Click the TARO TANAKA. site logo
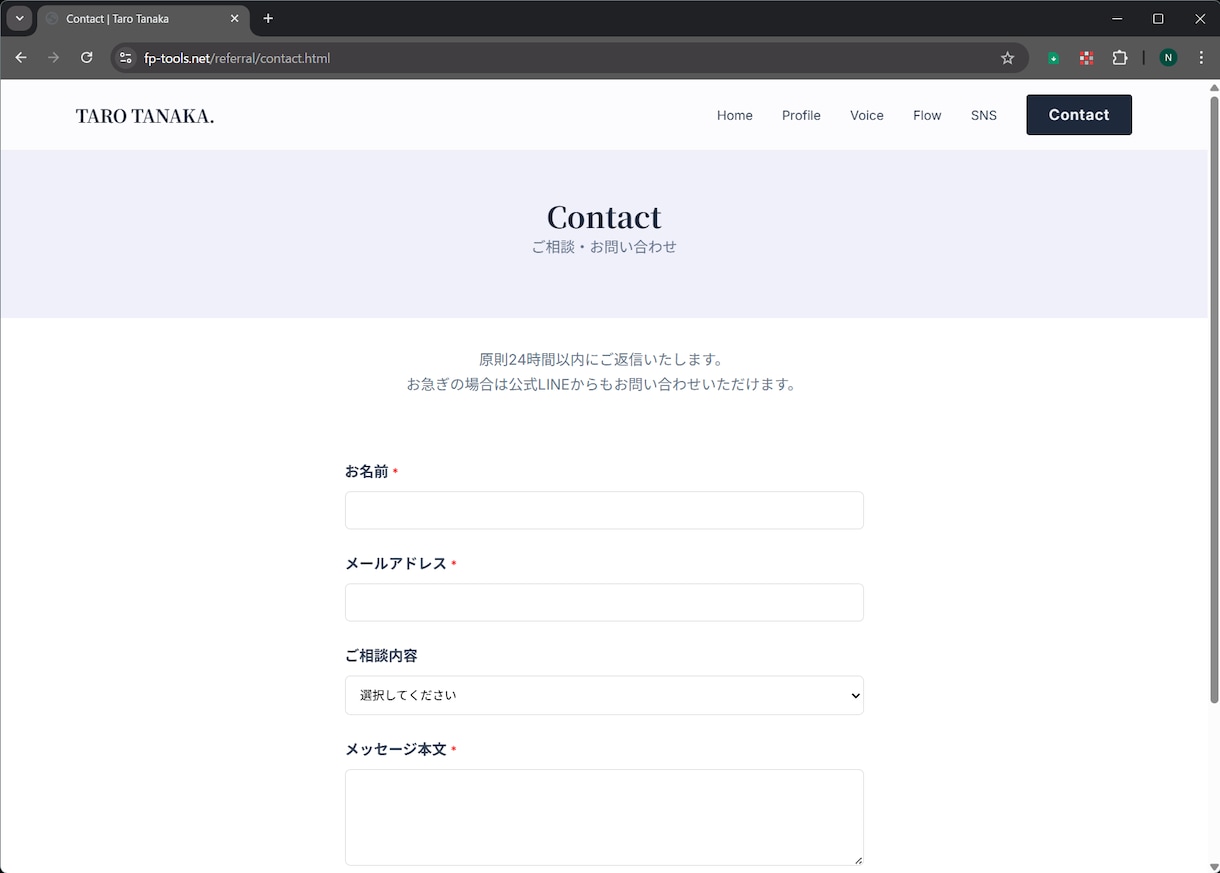 (x=145, y=116)
